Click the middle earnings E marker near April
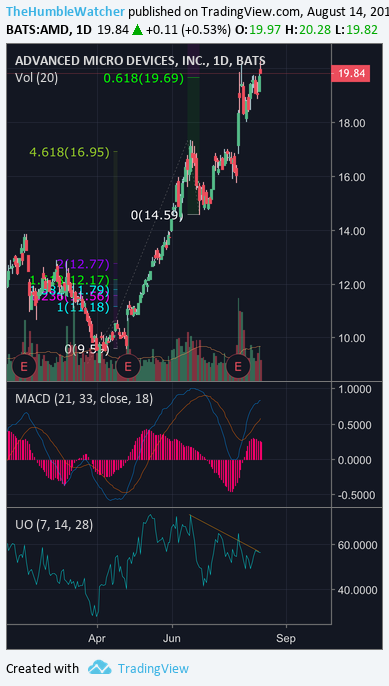389x686 pixels. [x=128, y=366]
